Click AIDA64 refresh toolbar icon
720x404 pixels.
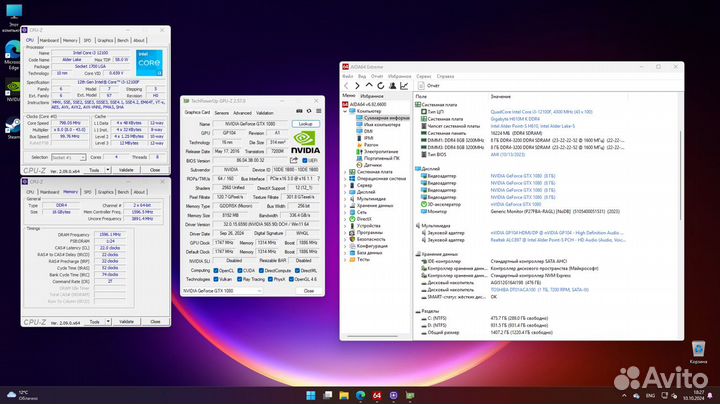click(x=381, y=86)
